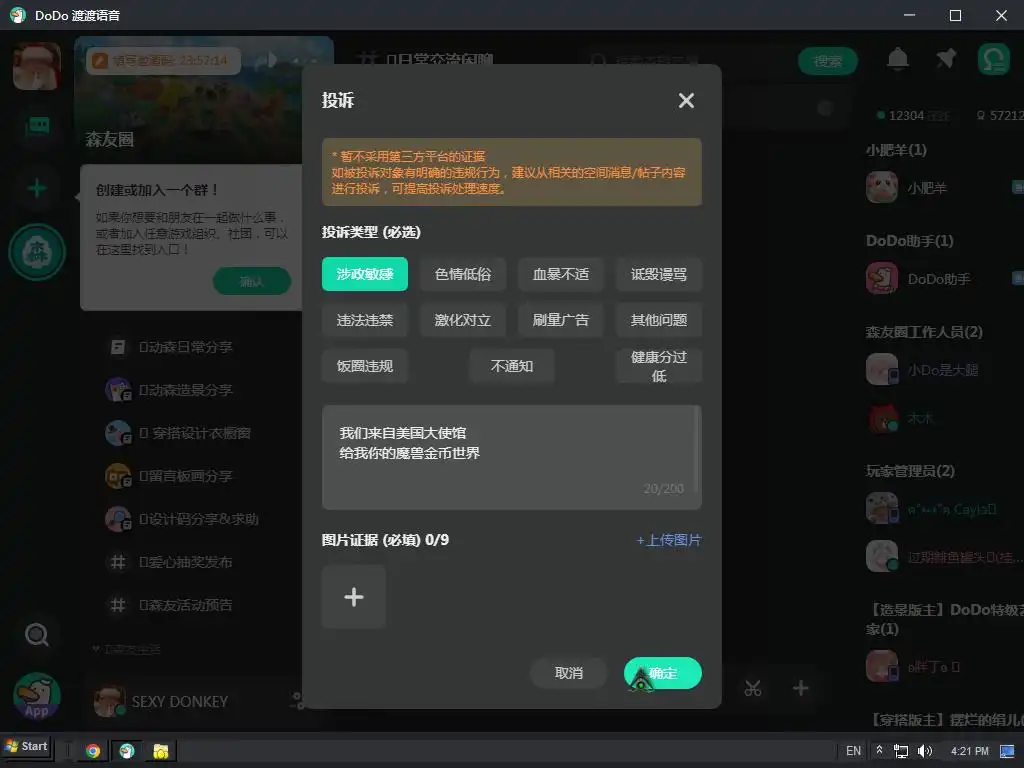
Task: Select member 小Do是大腿 in the member list
Action: click(944, 370)
